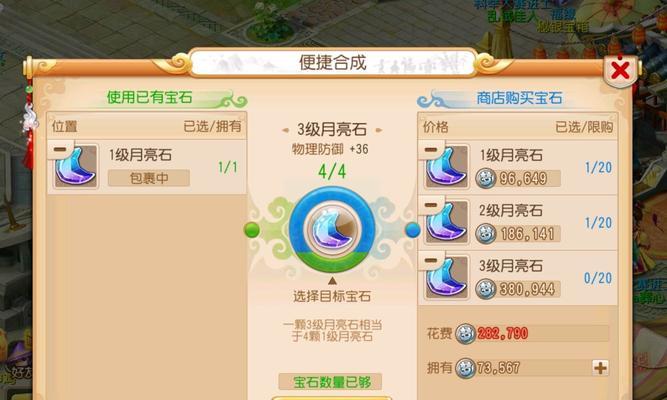The height and width of the screenshot is (400, 667).
Task: Select the shop 2级月亮石 gem icon
Action: (x=447, y=222)
